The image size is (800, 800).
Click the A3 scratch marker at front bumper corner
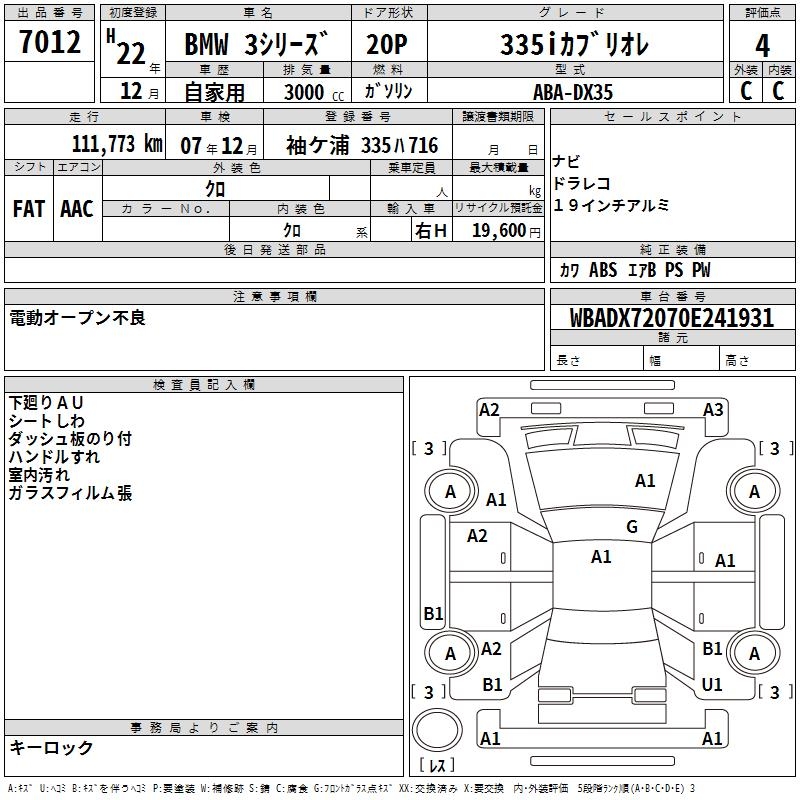click(713, 409)
